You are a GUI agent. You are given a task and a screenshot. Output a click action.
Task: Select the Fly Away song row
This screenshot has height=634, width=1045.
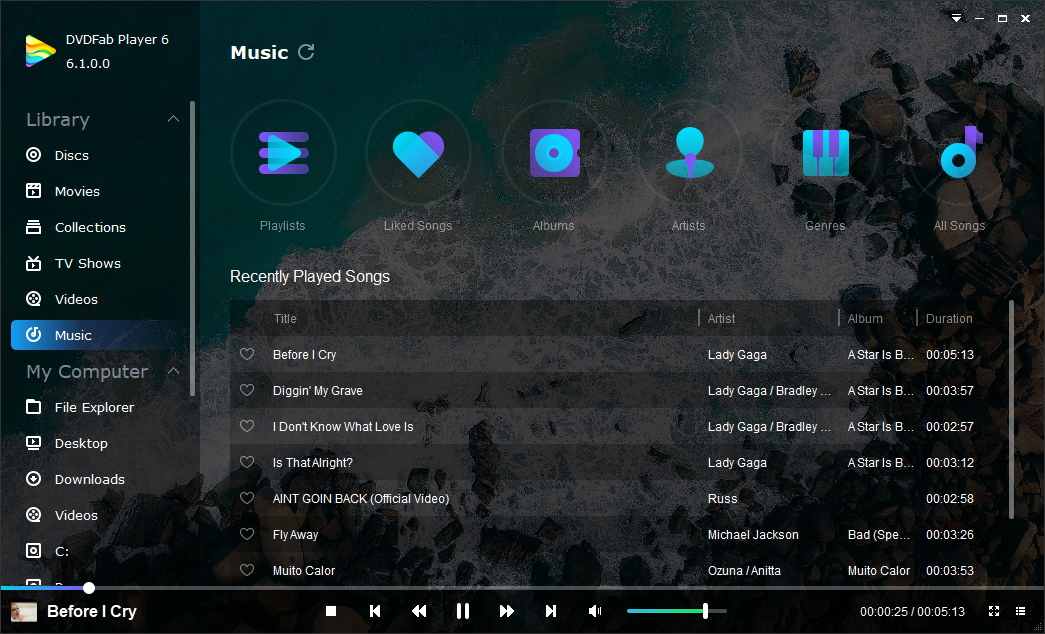point(618,534)
